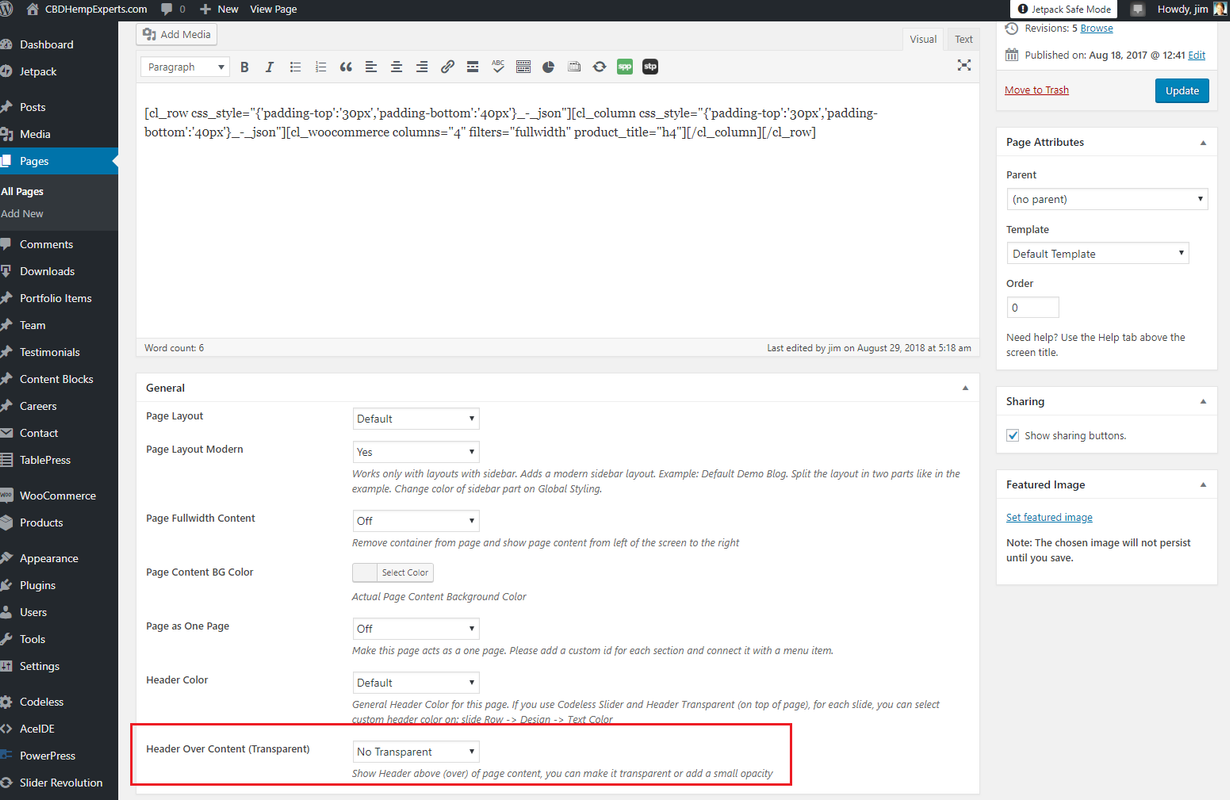Align text center
This screenshot has width=1230, height=800.
click(396, 67)
